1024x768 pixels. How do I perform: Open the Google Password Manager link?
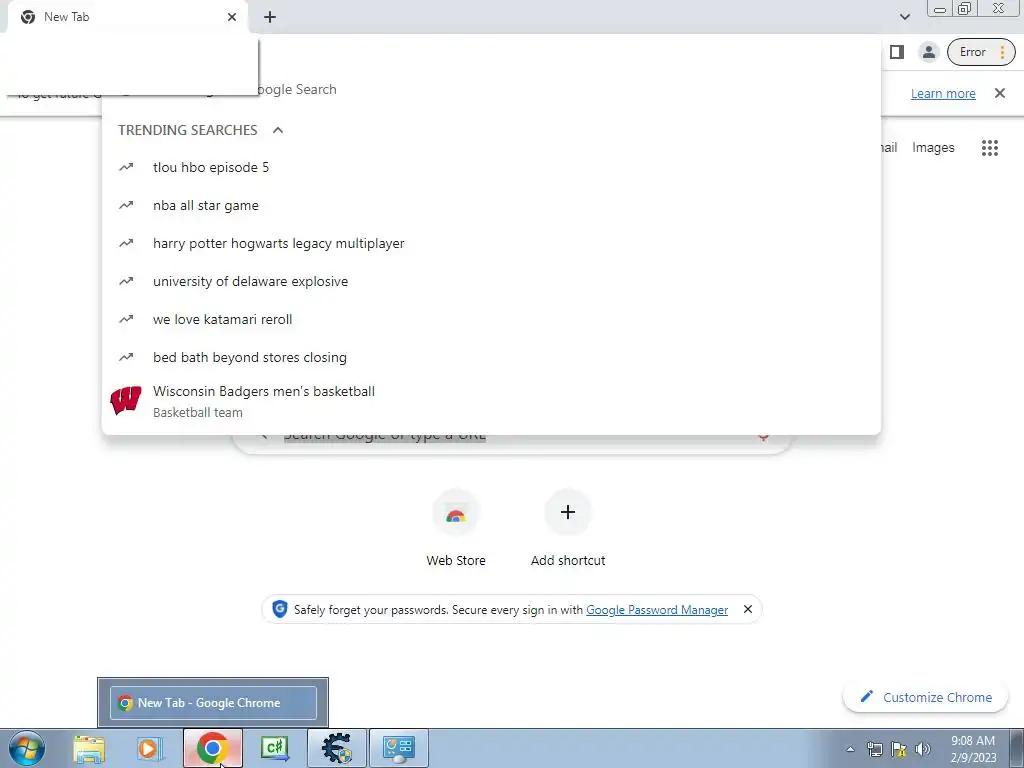click(x=657, y=610)
